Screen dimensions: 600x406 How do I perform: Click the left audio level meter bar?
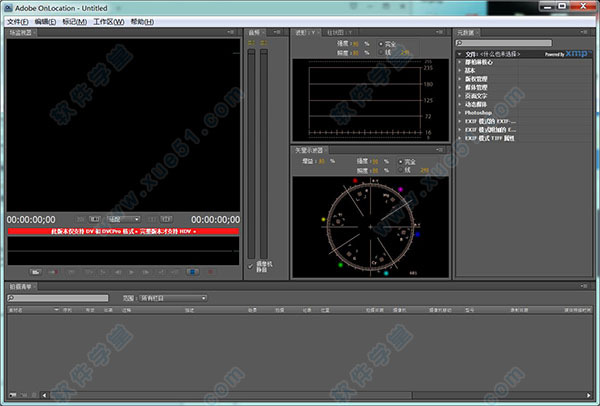[251, 154]
